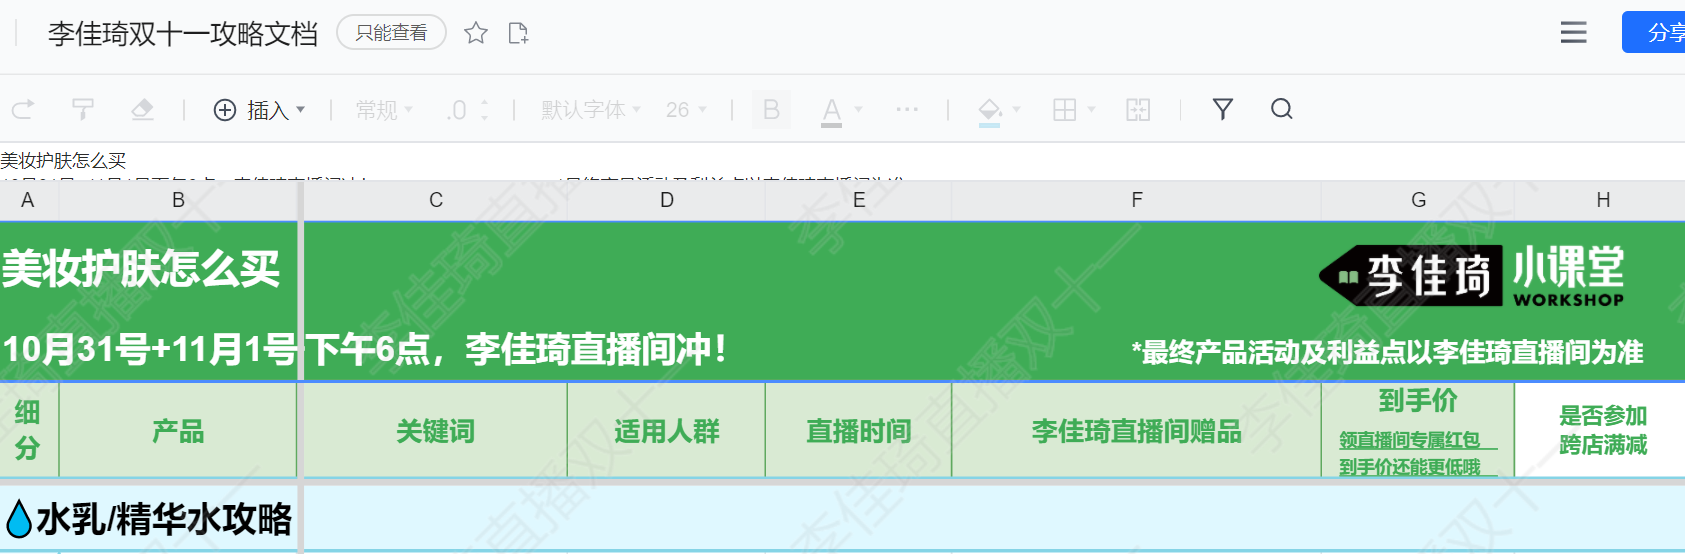Select the format painter tool
This screenshot has height=554, width=1685.
click(x=83, y=109)
